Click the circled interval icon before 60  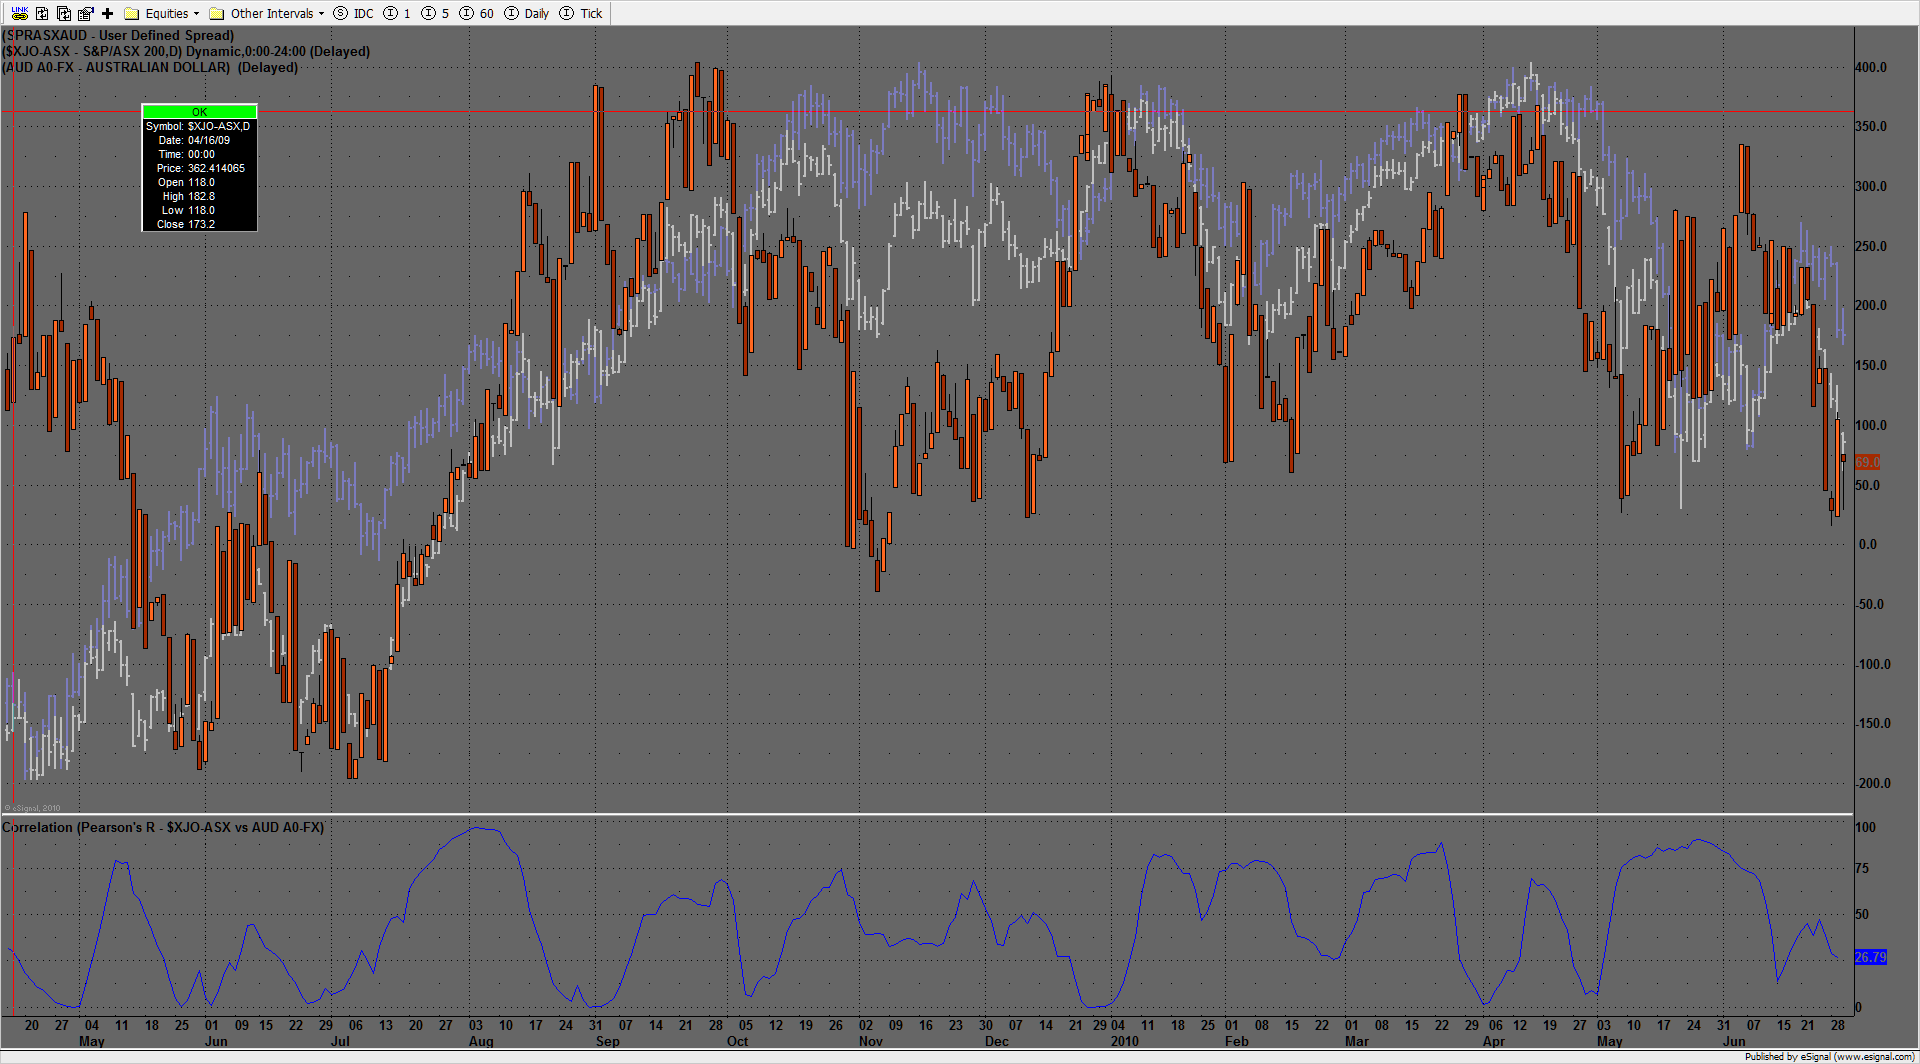pos(466,13)
